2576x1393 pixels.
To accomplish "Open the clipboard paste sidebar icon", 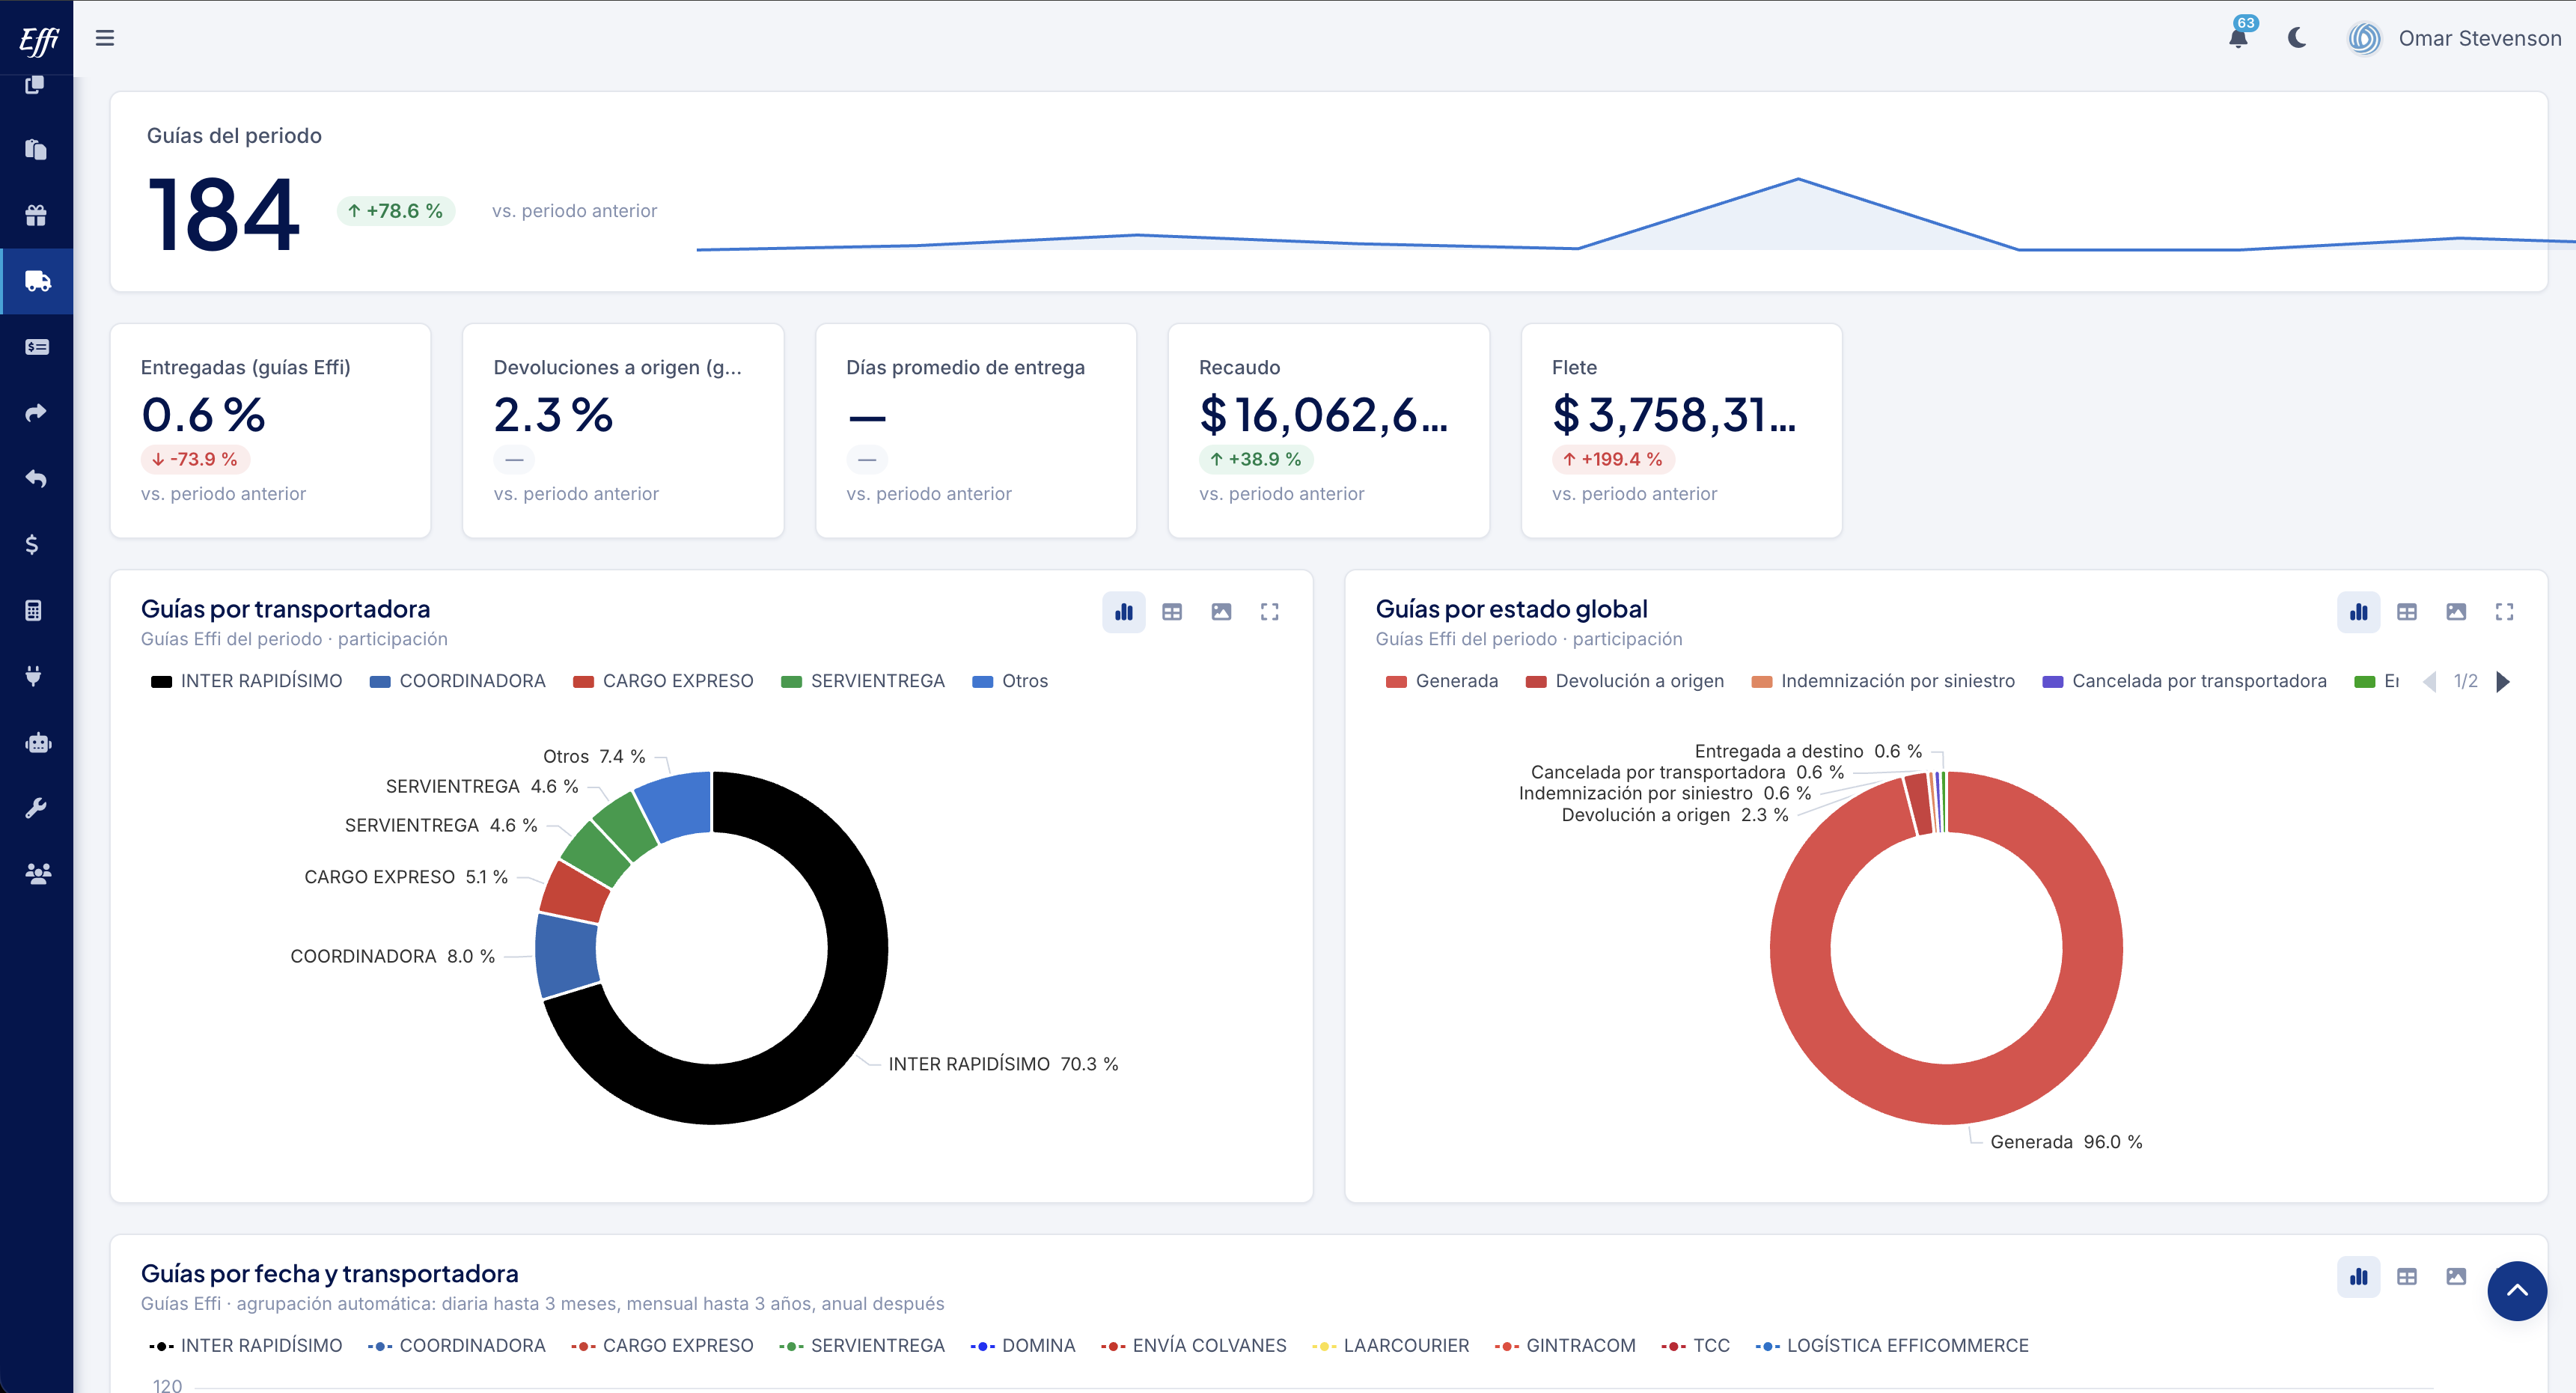I will [36, 149].
